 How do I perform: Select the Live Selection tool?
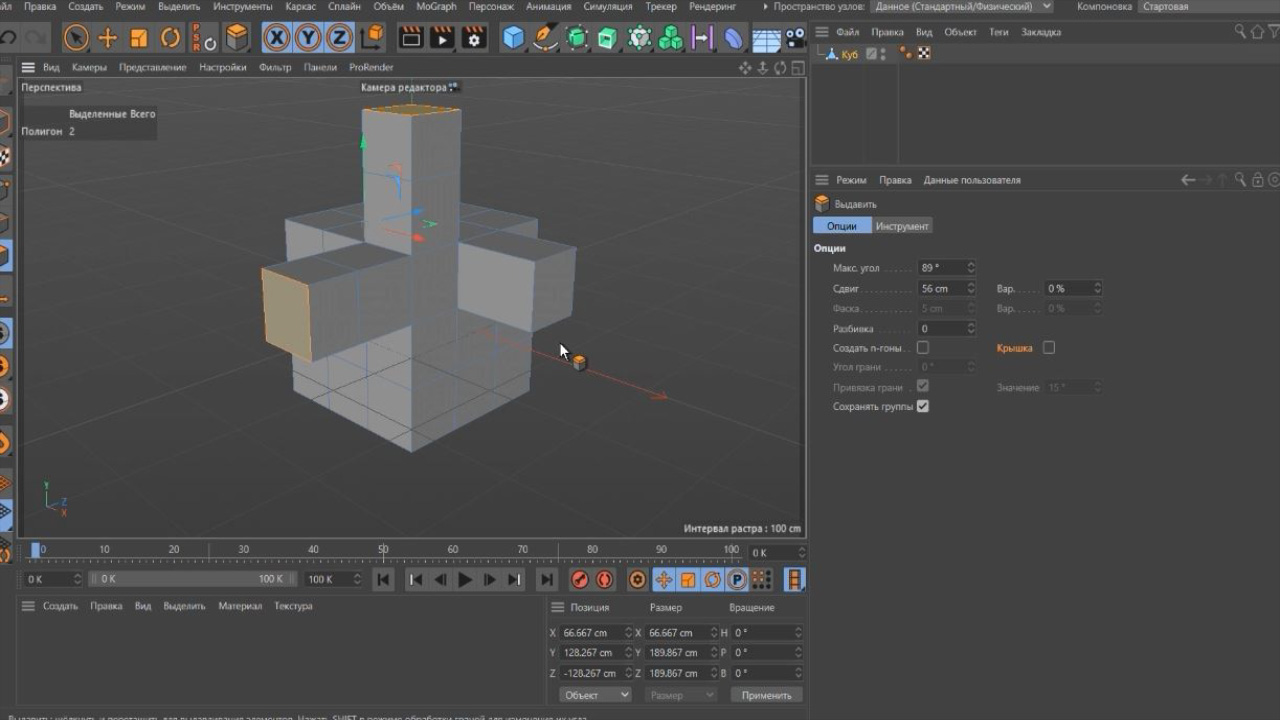(x=75, y=37)
